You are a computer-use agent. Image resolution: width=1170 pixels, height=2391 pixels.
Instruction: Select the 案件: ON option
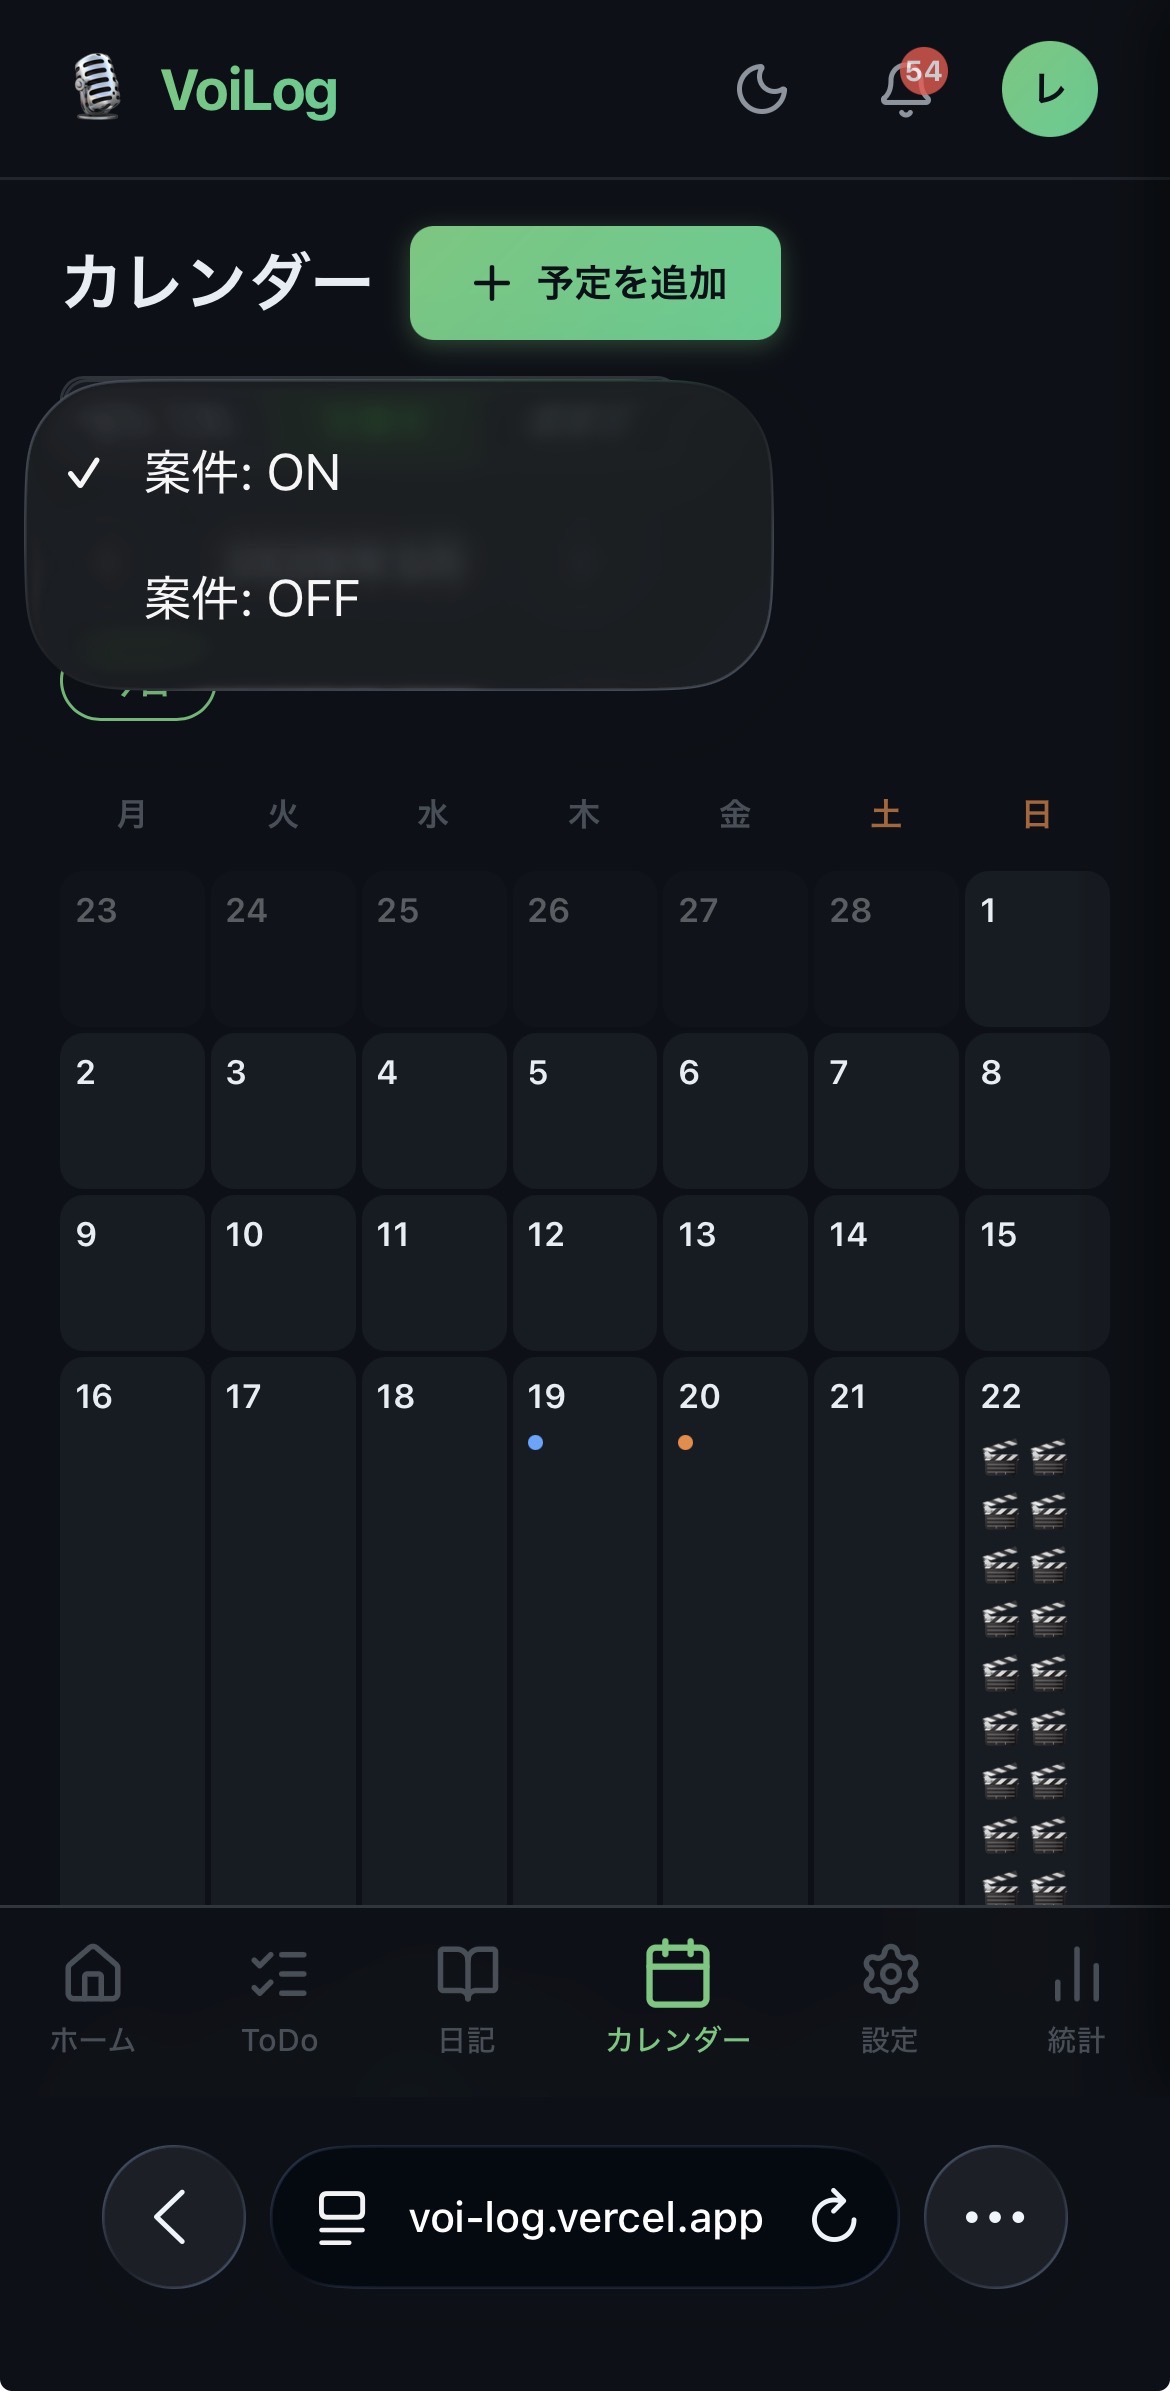pyautogui.click(x=242, y=473)
